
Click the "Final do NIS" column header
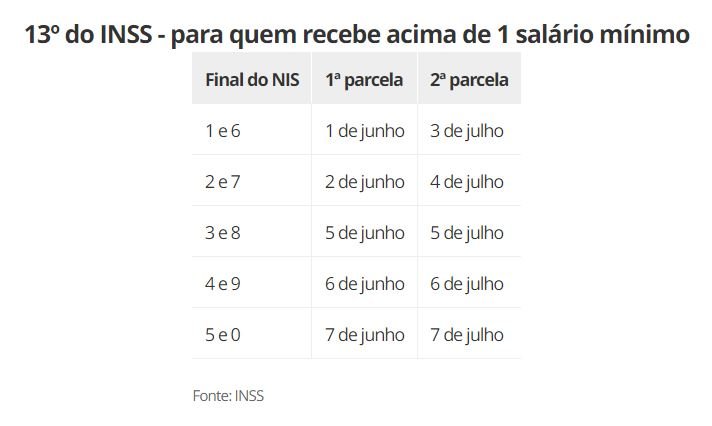(x=251, y=80)
